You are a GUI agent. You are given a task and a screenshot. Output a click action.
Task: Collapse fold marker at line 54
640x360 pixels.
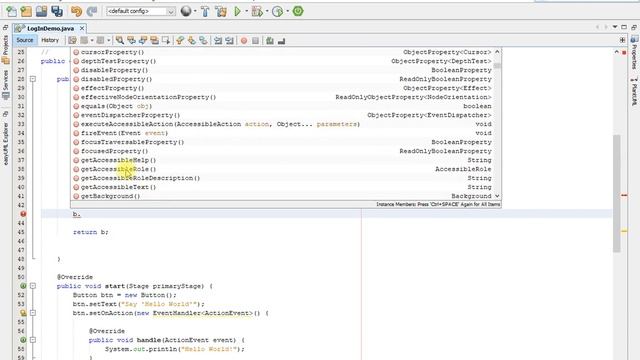pos(33,313)
